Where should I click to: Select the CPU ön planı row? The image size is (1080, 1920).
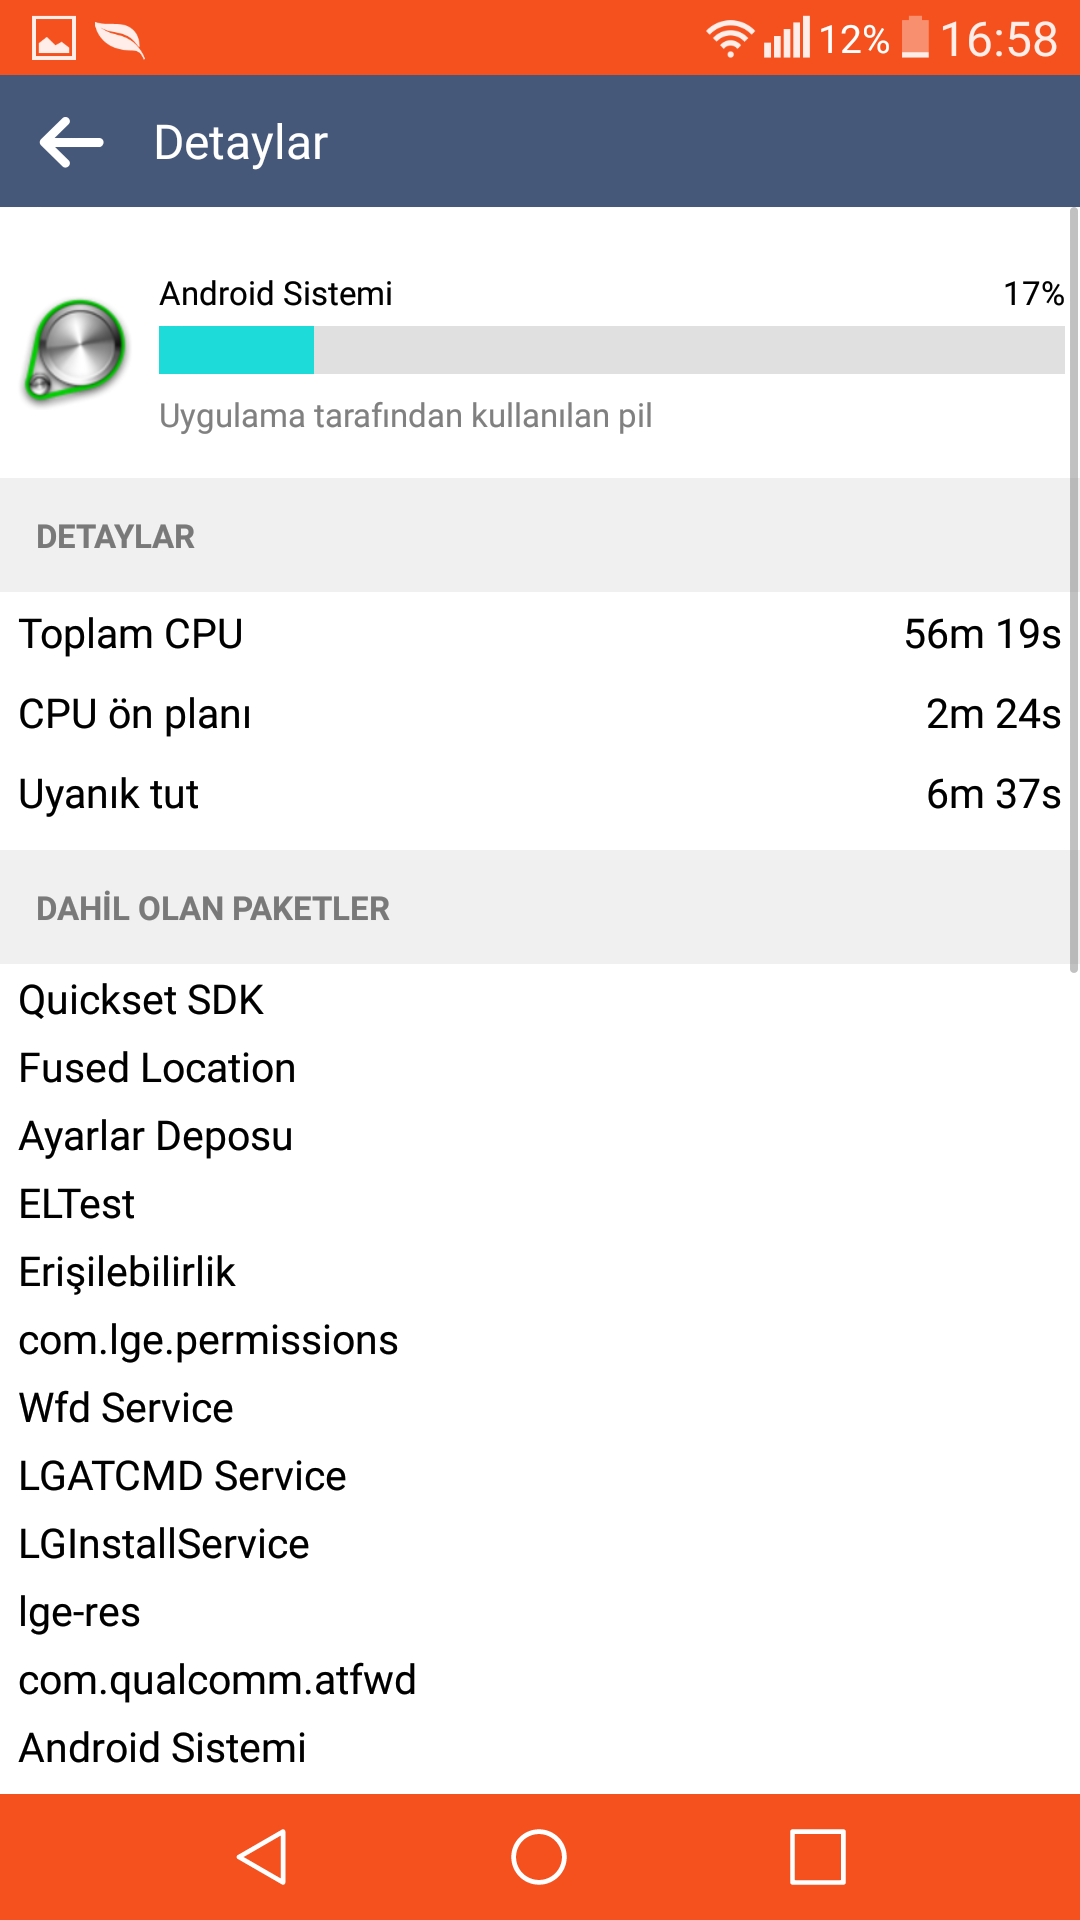click(x=540, y=714)
